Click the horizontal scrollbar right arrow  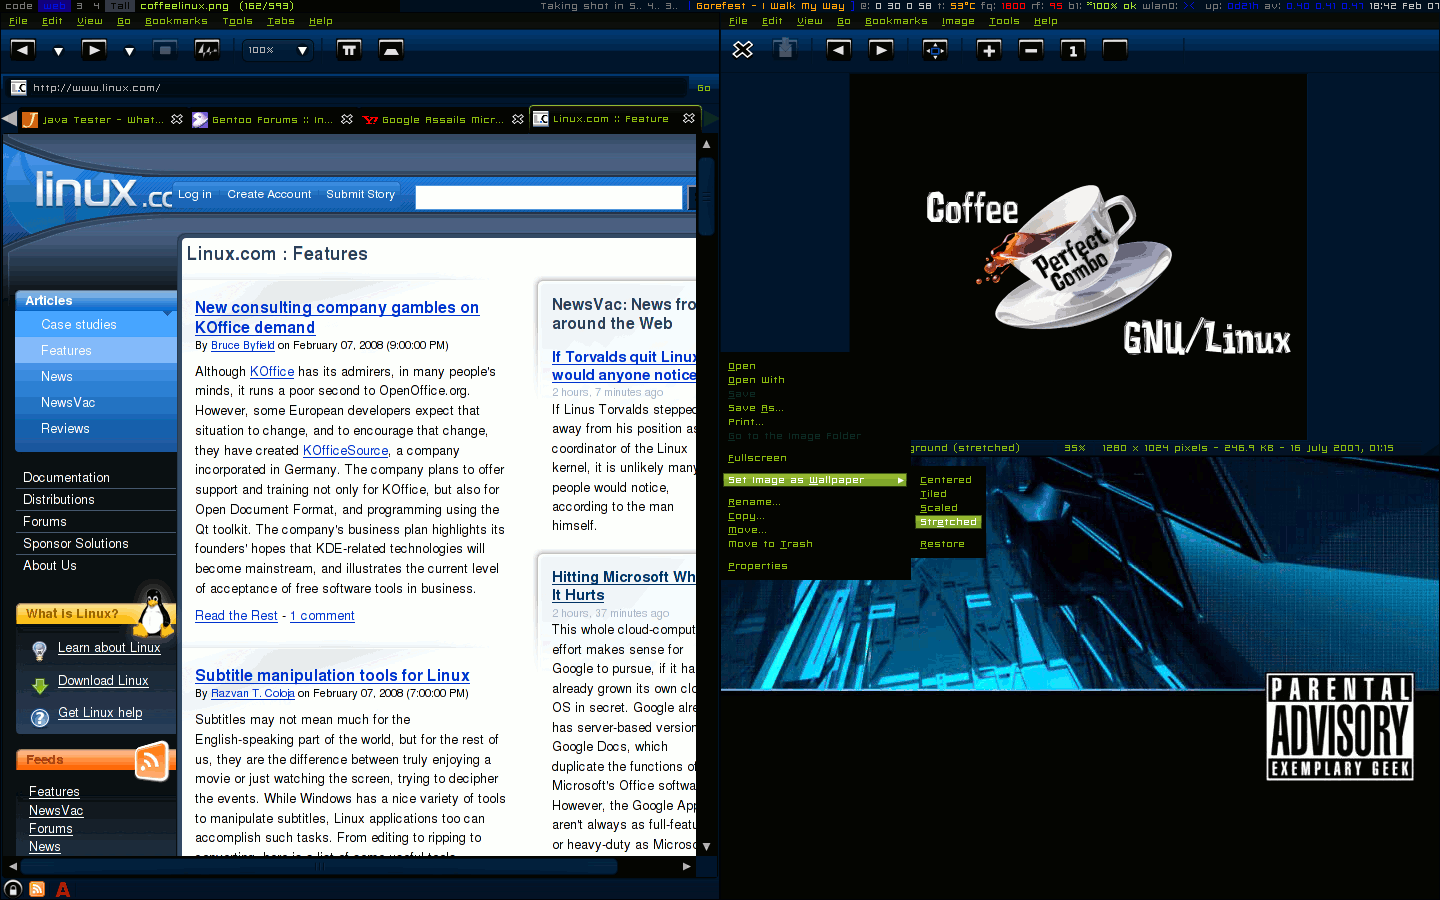[x=687, y=866]
